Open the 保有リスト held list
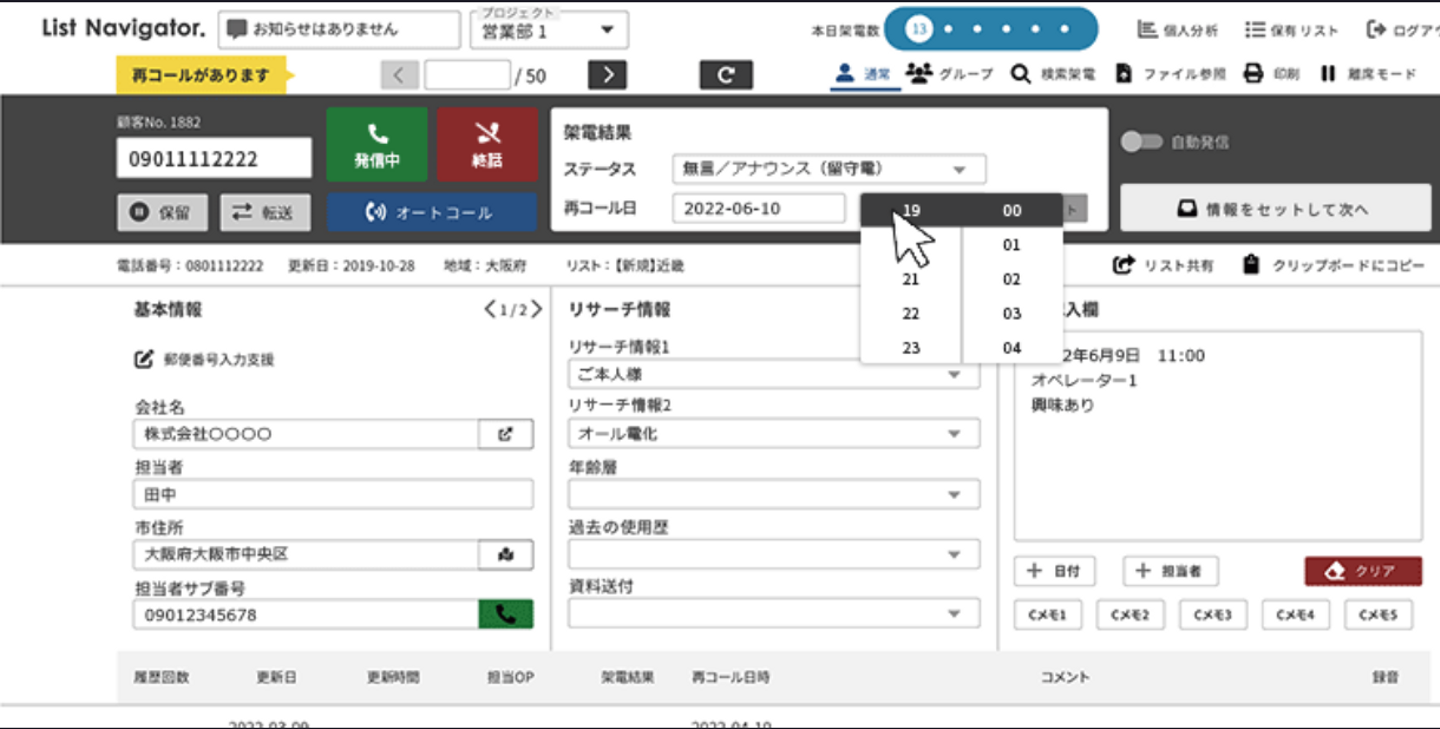The image size is (1440, 729). tap(1292, 30)
